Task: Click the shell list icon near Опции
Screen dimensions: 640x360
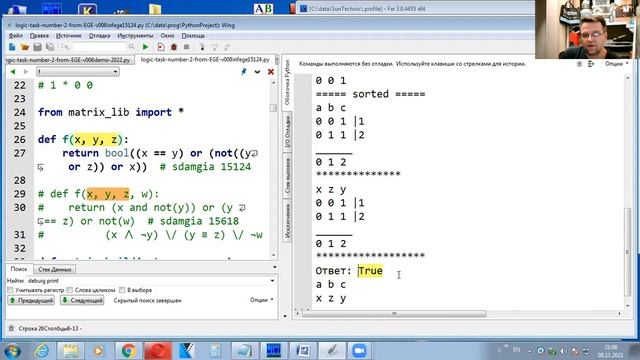Action: coord(591,64)
